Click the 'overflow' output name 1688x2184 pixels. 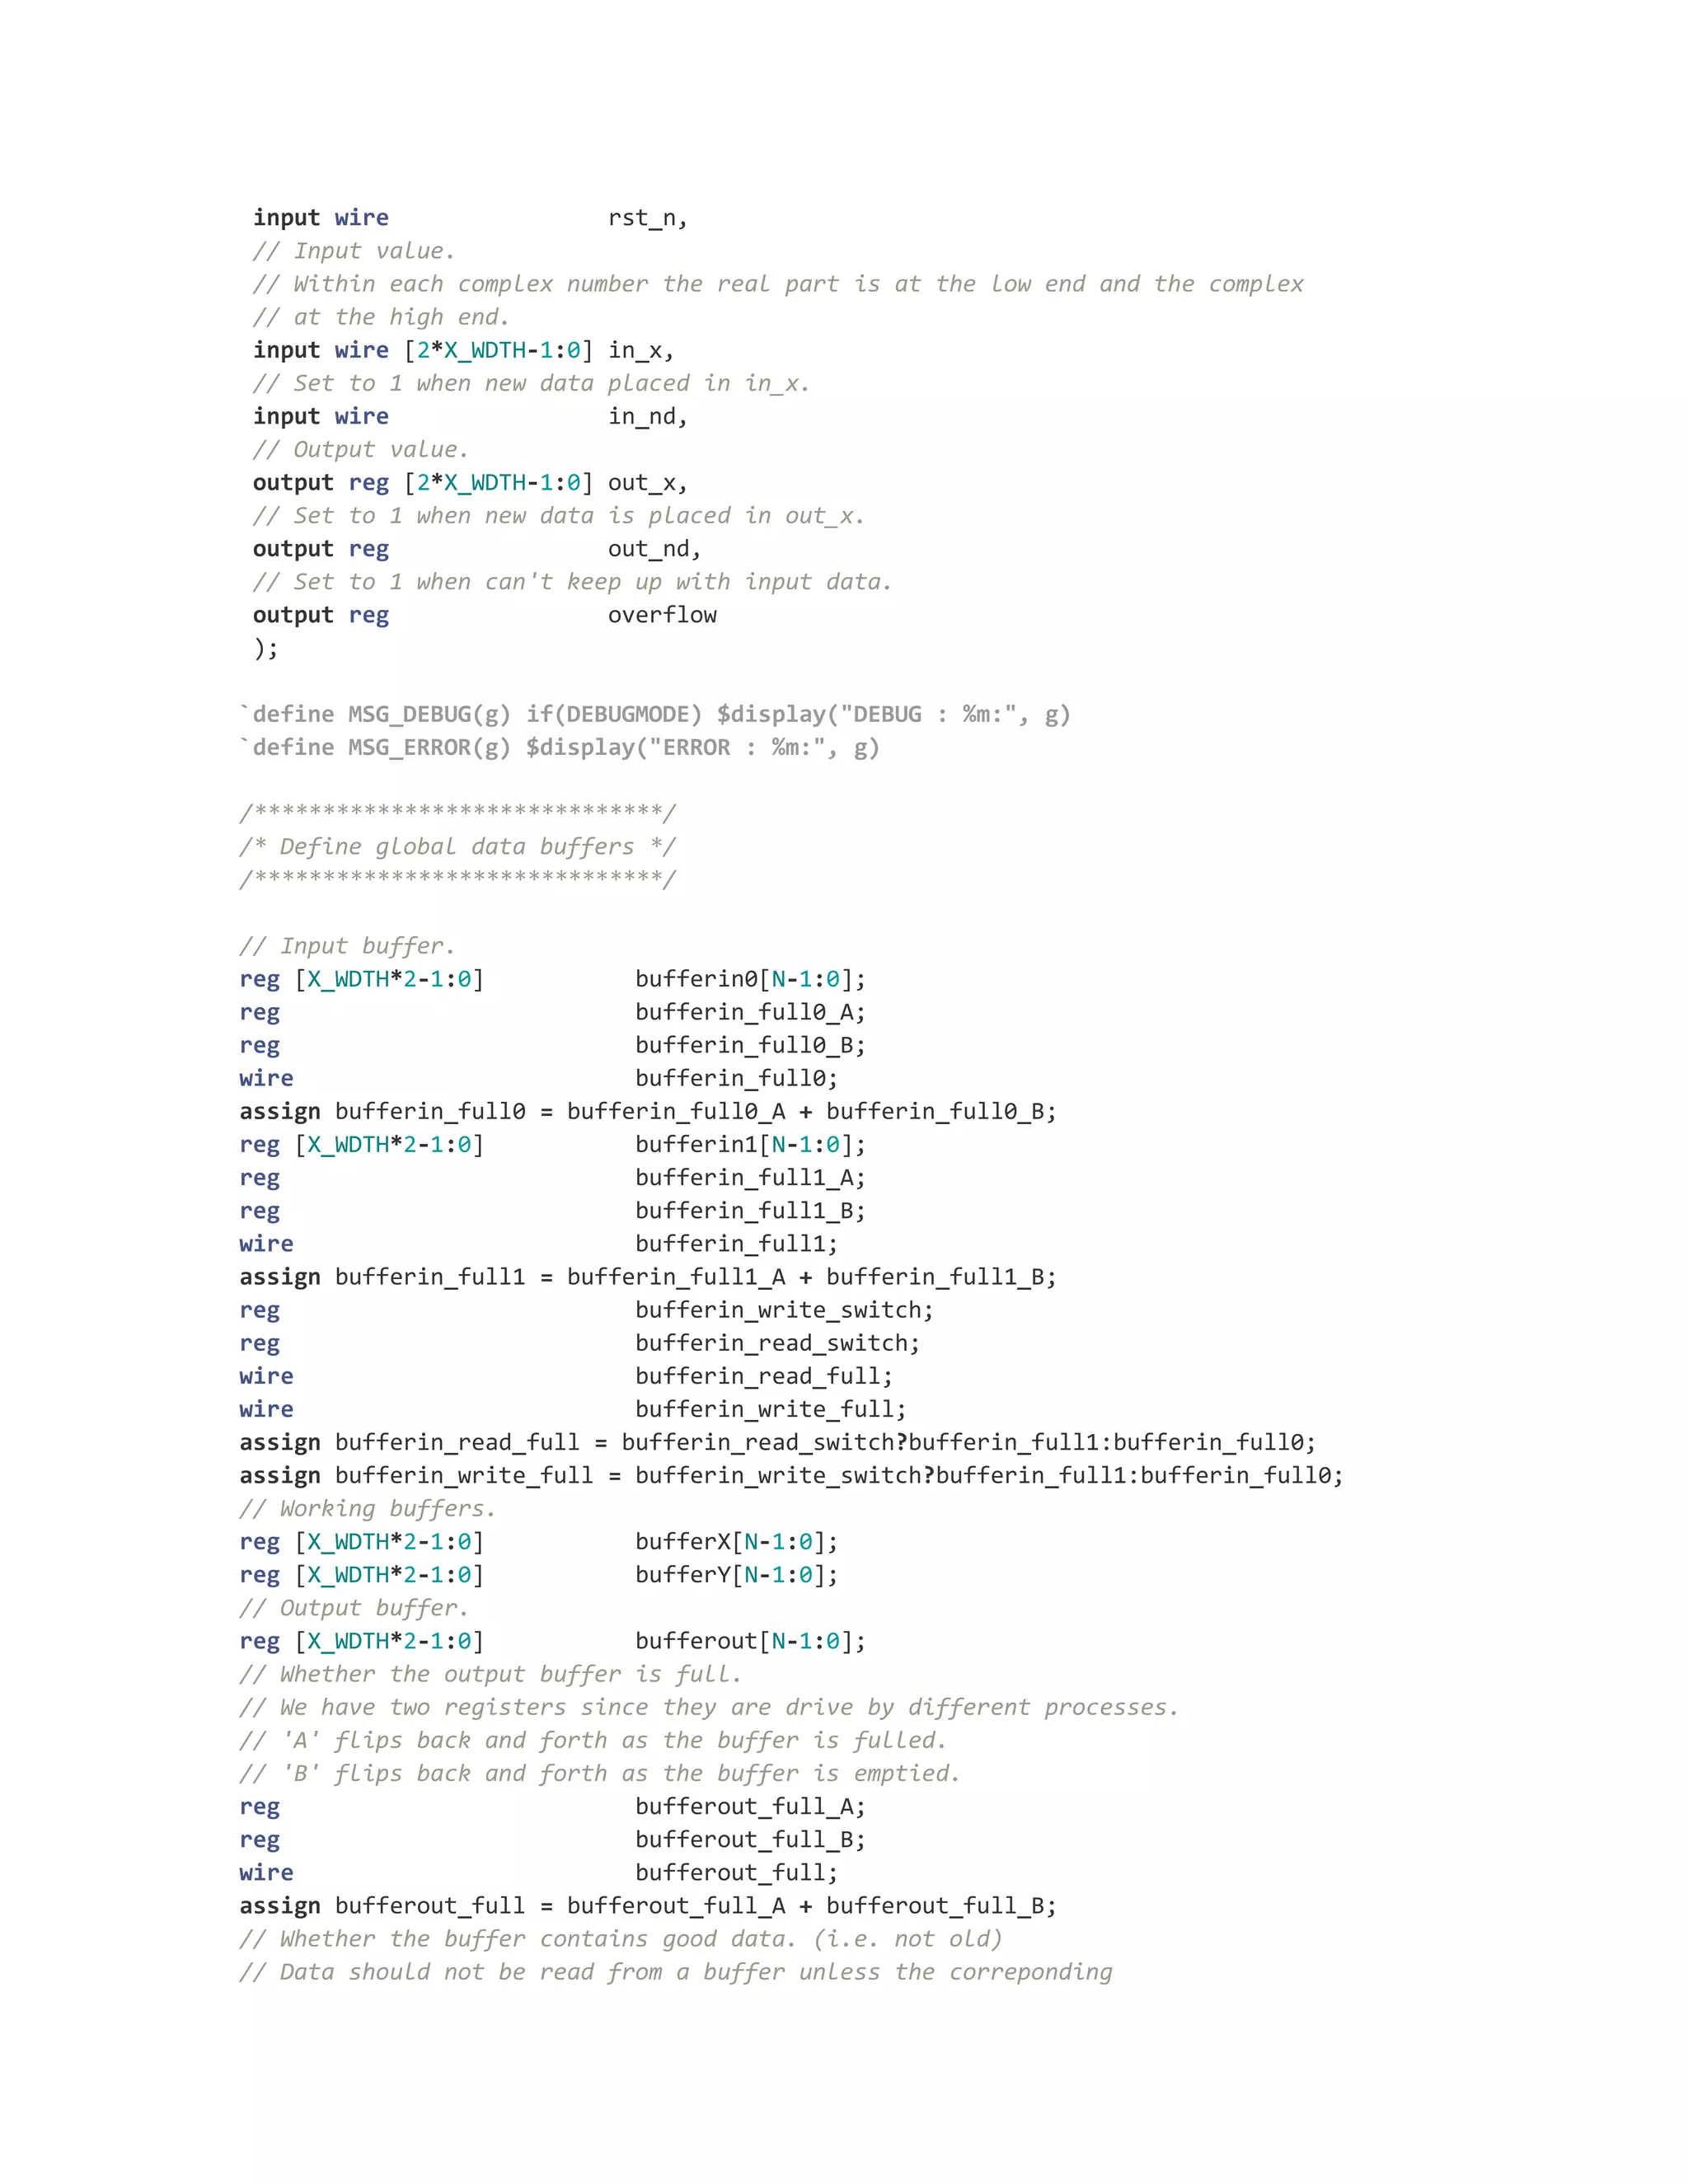(662, 615)
